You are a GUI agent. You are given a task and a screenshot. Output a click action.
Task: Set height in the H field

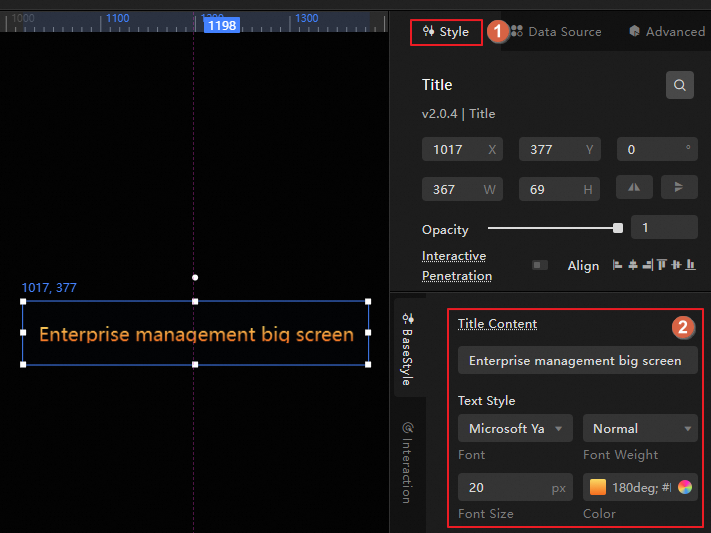pos(560,189)
